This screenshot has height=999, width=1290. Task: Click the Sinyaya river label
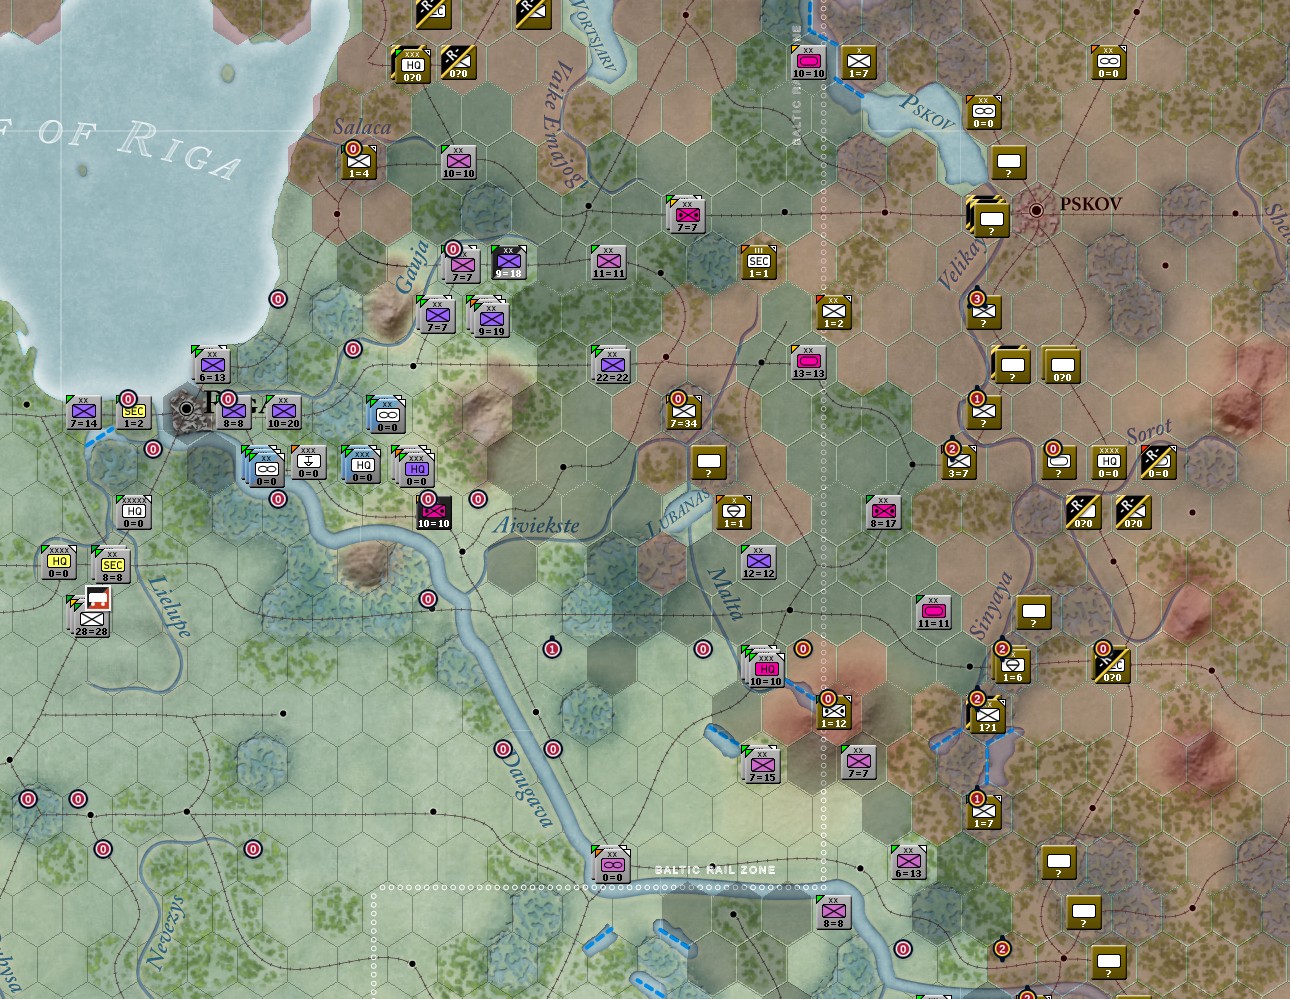(x=991, y=604)
